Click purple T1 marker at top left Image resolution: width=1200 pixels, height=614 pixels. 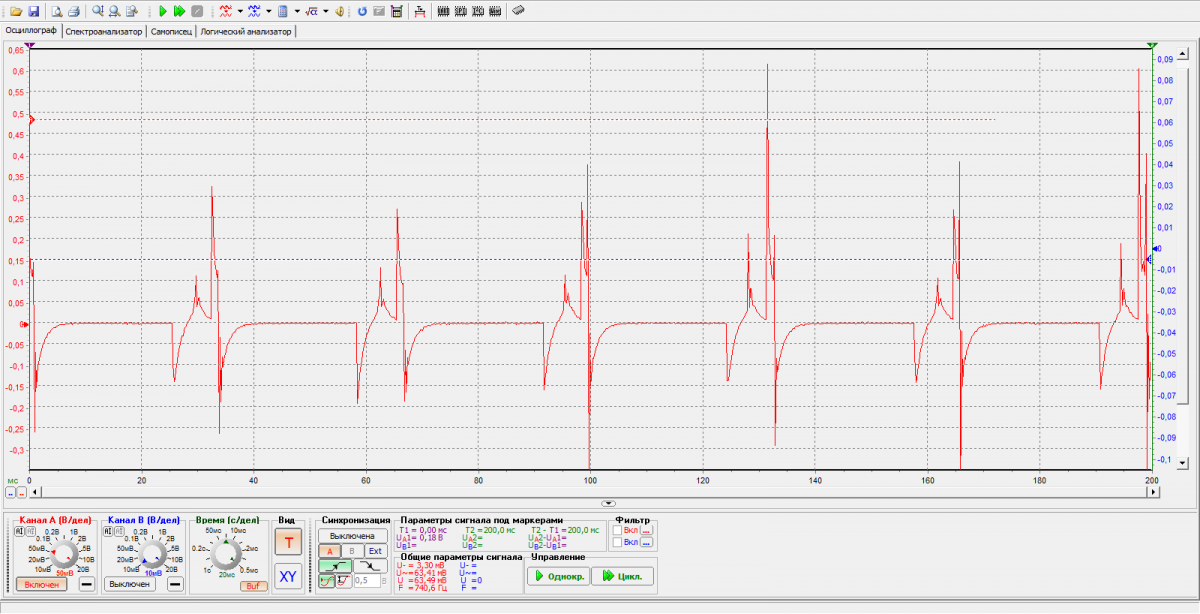pyautogui.click(x=30, y=45)
